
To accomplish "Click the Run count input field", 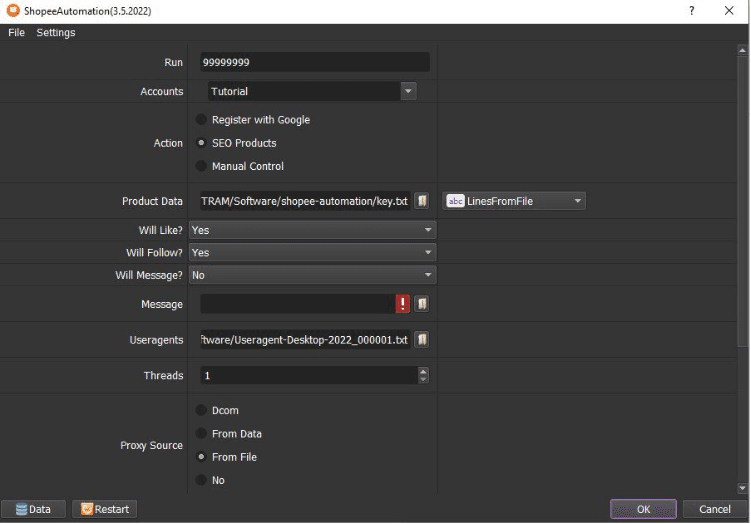I will pos(314,62).
